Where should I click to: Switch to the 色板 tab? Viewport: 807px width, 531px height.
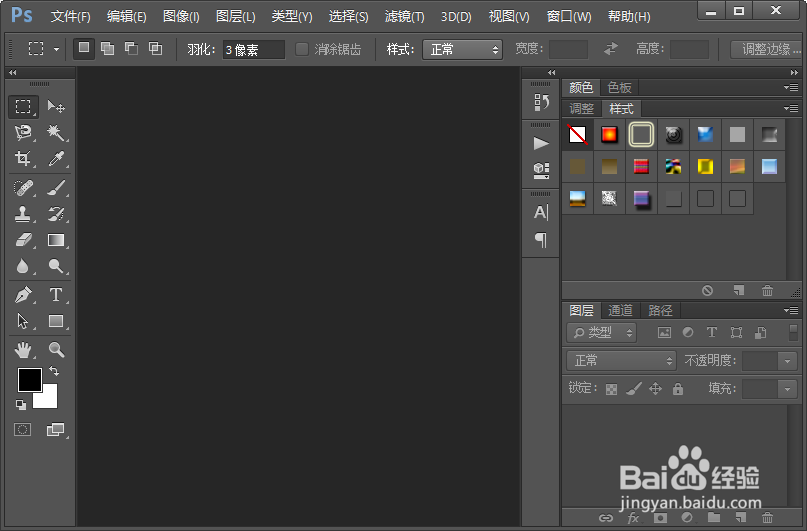(x=619, y=87)
